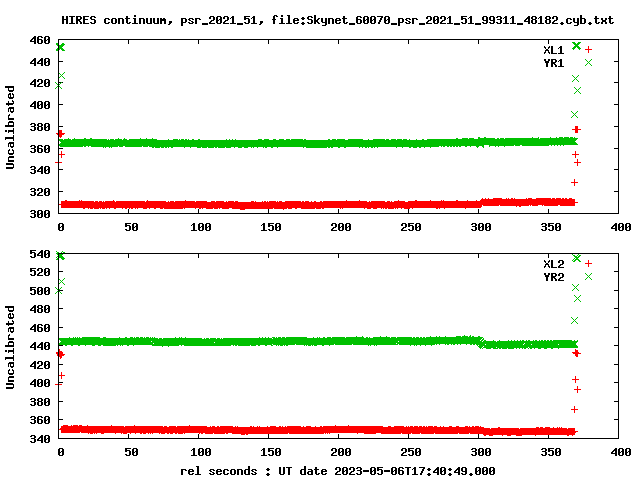The height and width of the screenshot is (480, 640).
Task: Click the red XL2 data band
Action: pos(318,430)
